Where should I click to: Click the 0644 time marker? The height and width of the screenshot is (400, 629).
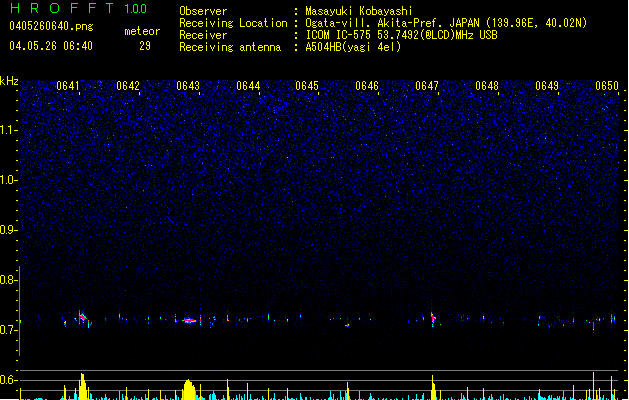[x=248, y=86]
